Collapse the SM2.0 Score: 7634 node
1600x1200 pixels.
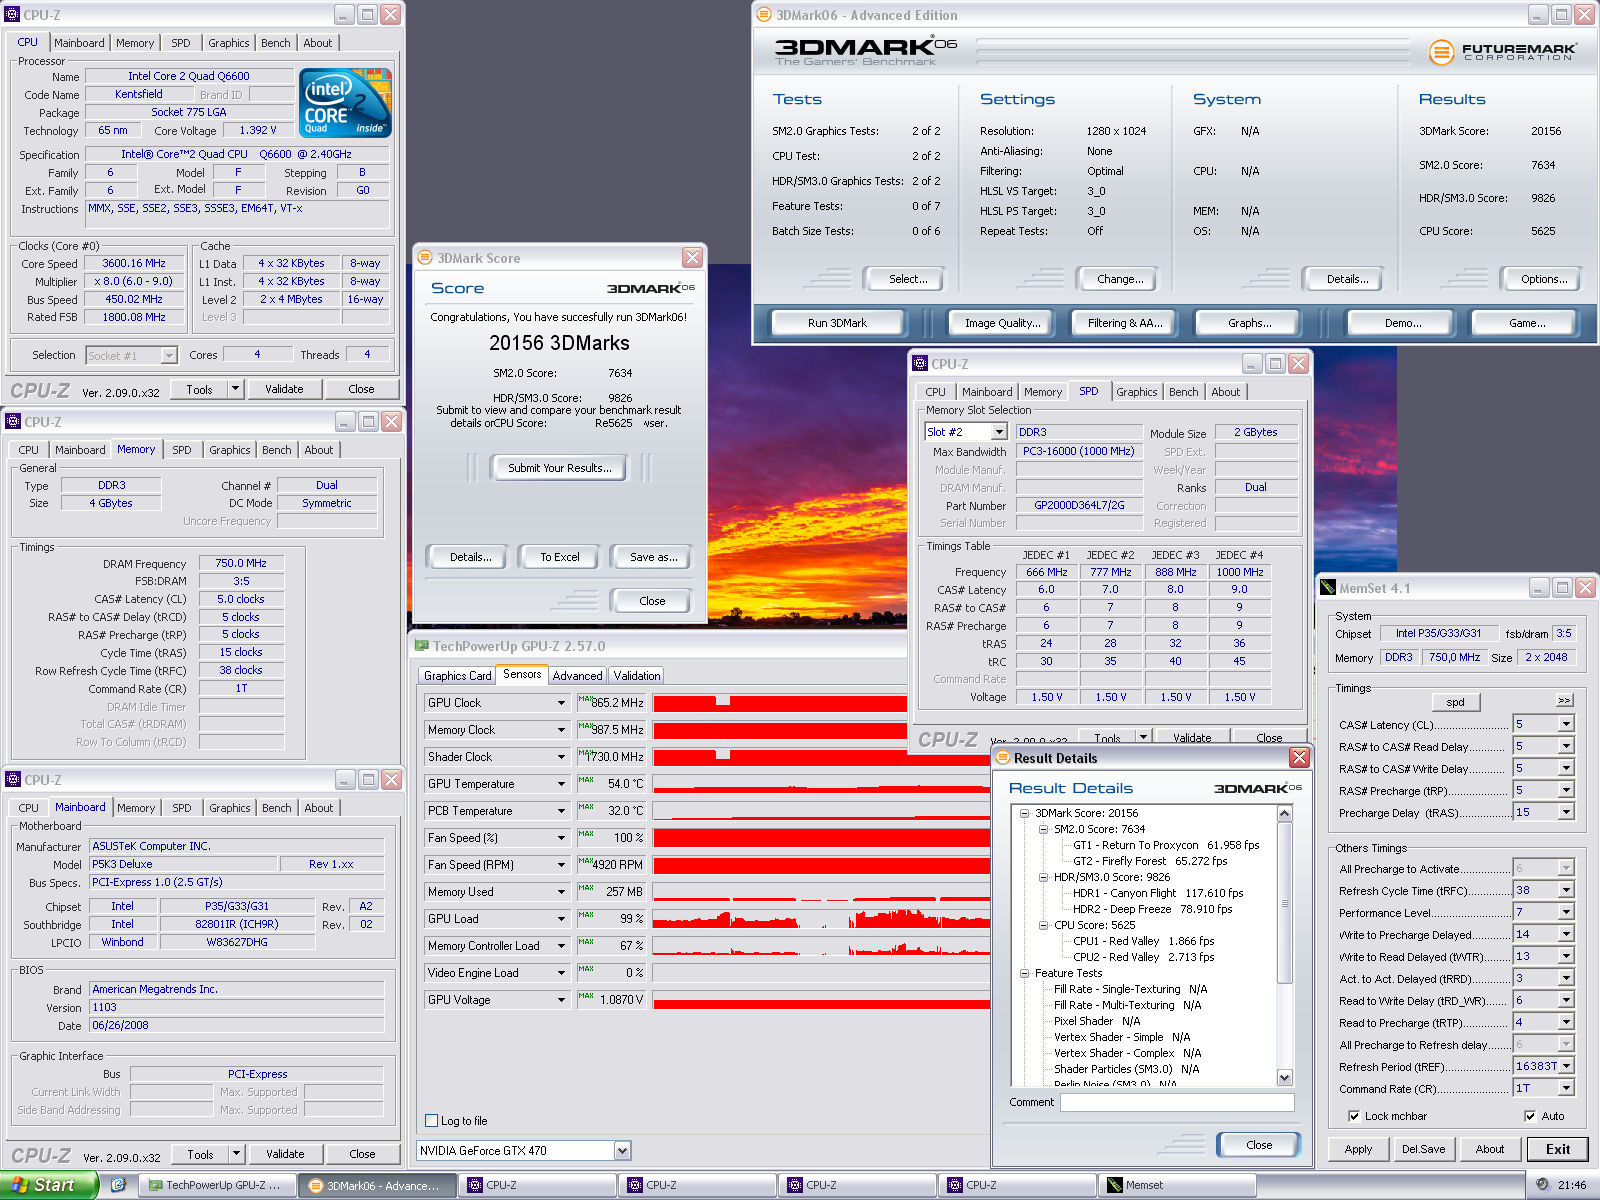[1043, 829]
